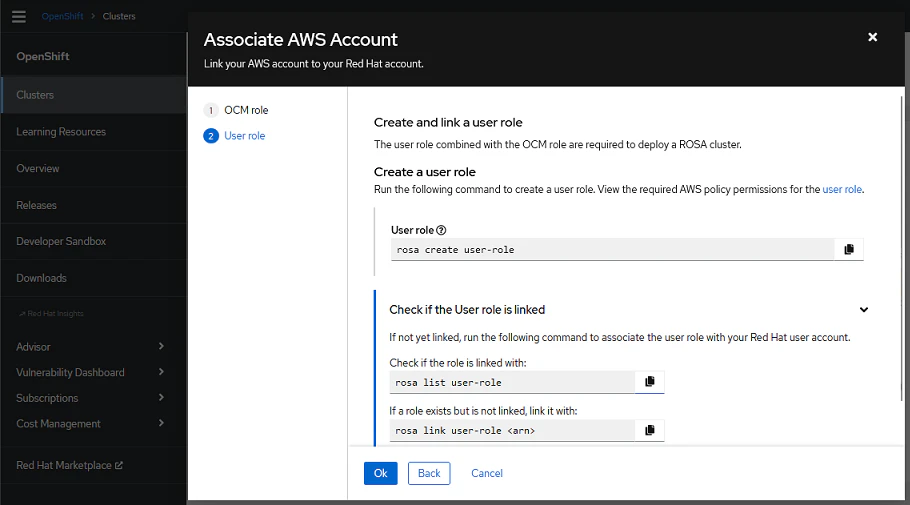The width and height of the screenshot is (910, 505).
Task: Click the rosa create user-role command field
Action: click(x=612, y=249)
